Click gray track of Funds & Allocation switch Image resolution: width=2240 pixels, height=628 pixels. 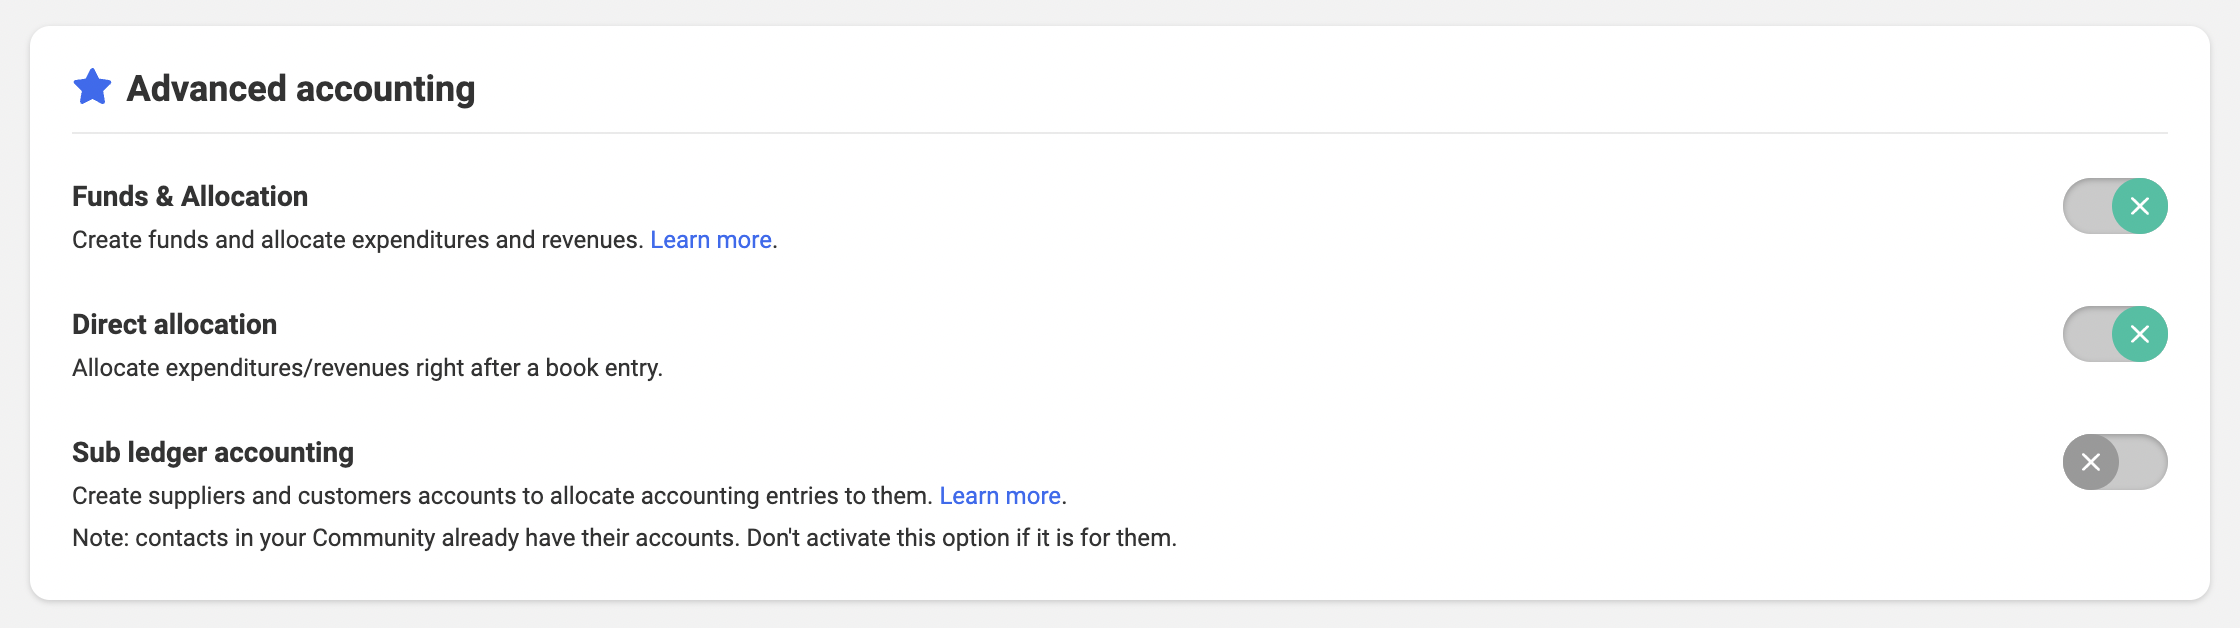coord(2086,206)
